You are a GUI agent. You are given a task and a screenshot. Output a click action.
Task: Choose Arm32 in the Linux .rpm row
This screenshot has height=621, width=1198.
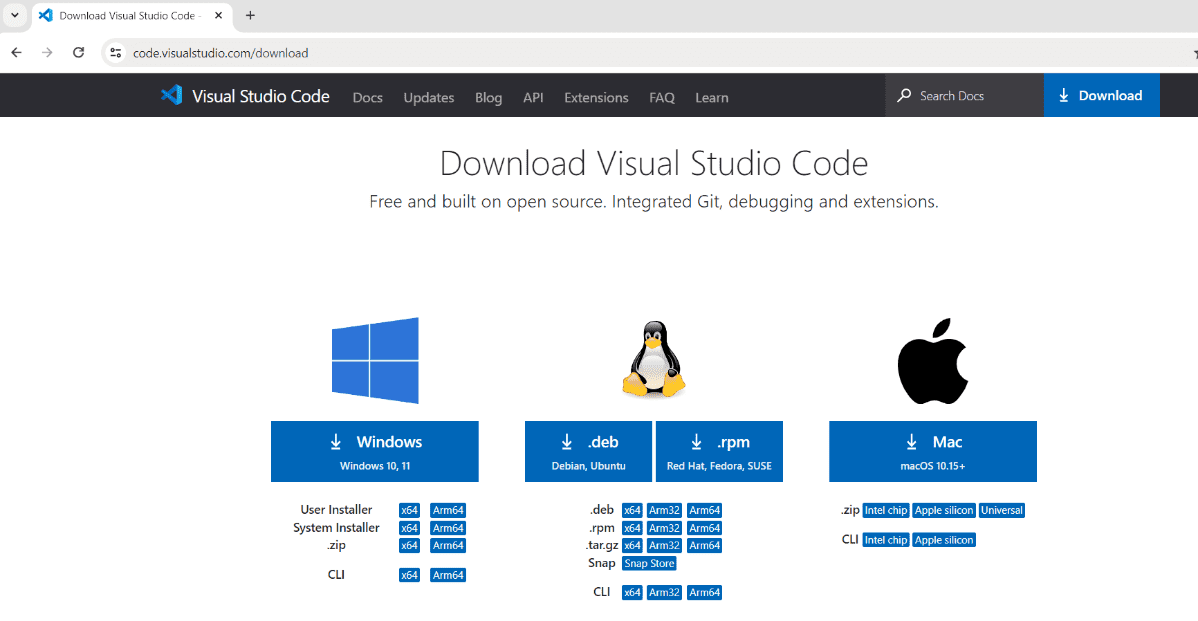664,528
